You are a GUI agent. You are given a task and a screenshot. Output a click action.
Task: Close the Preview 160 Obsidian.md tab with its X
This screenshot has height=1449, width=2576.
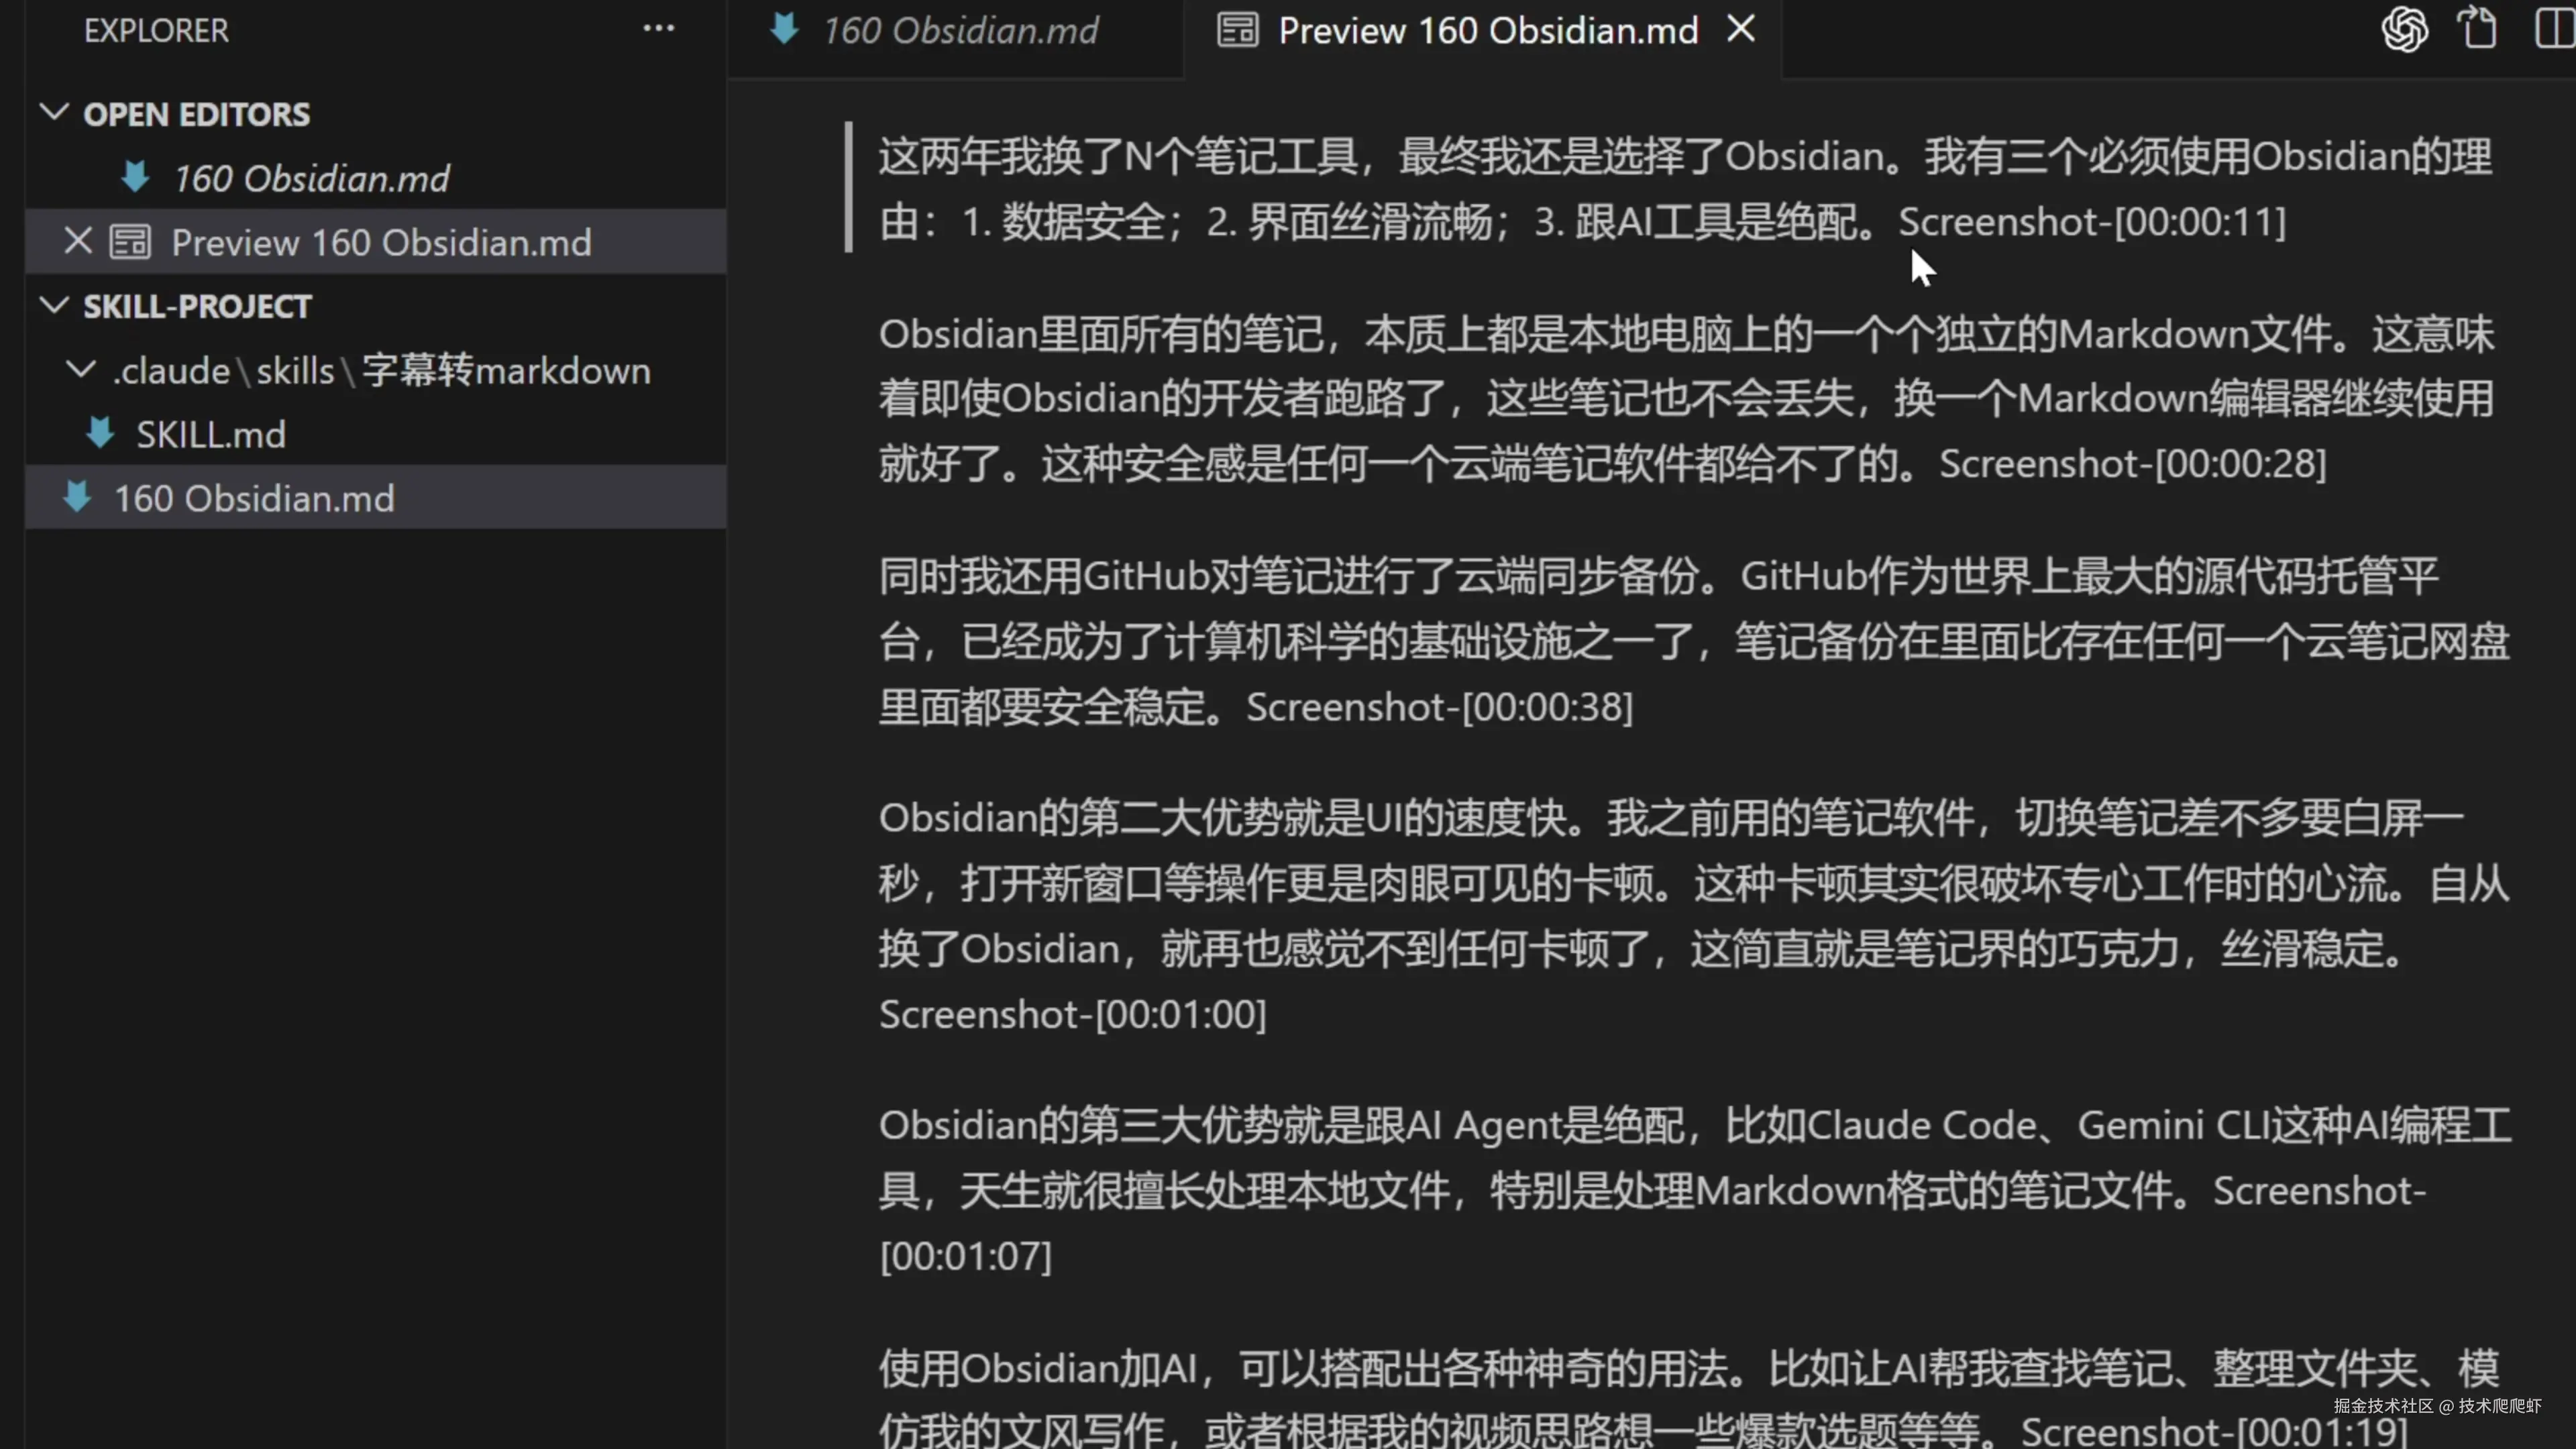point(1741,29)
